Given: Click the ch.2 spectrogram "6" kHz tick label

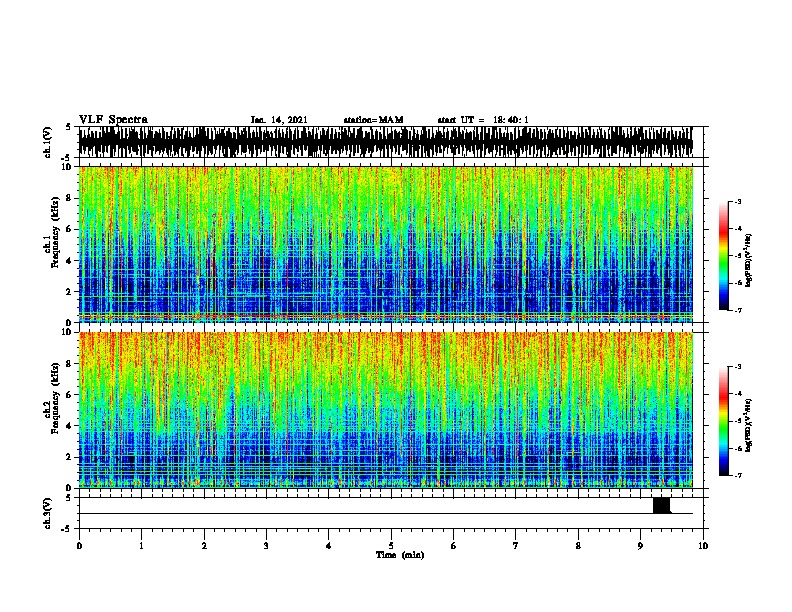Looking at the screenshot, I should pyautogui.click(x=69, y=395).
